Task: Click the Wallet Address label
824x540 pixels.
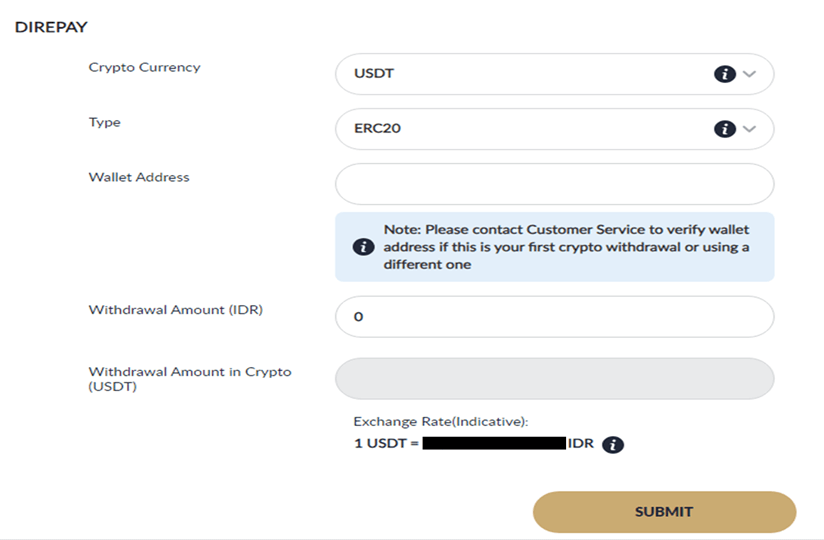Action: click(138, 177)
